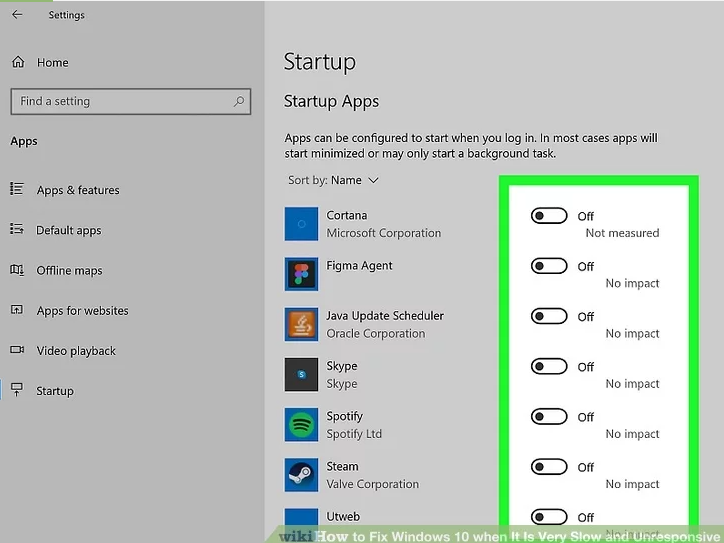724x543 pixels.
Task: Click the Cortana app icon
Action: point(301,224)
